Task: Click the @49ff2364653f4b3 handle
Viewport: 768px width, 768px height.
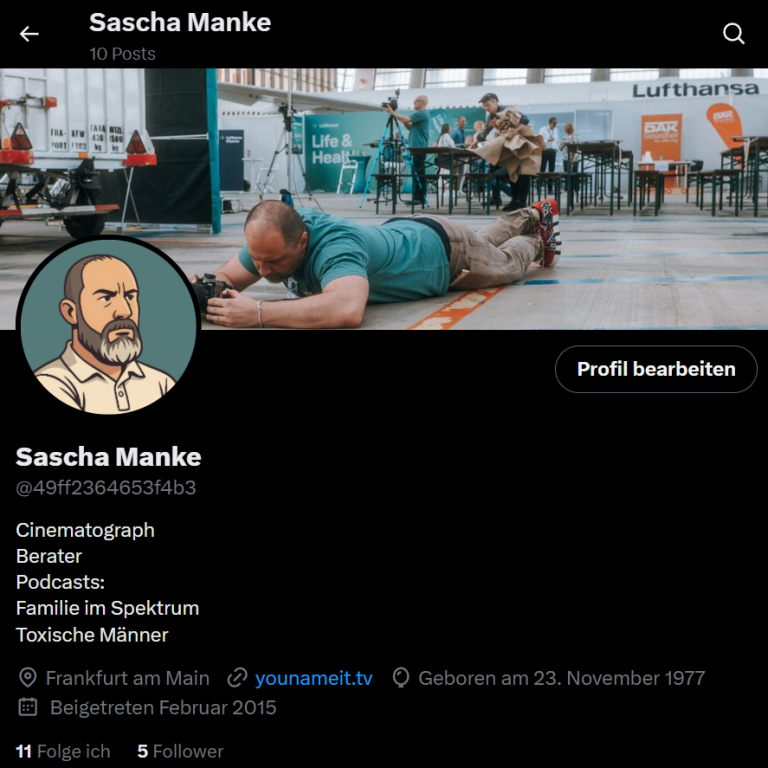Action: coord(106,488)
